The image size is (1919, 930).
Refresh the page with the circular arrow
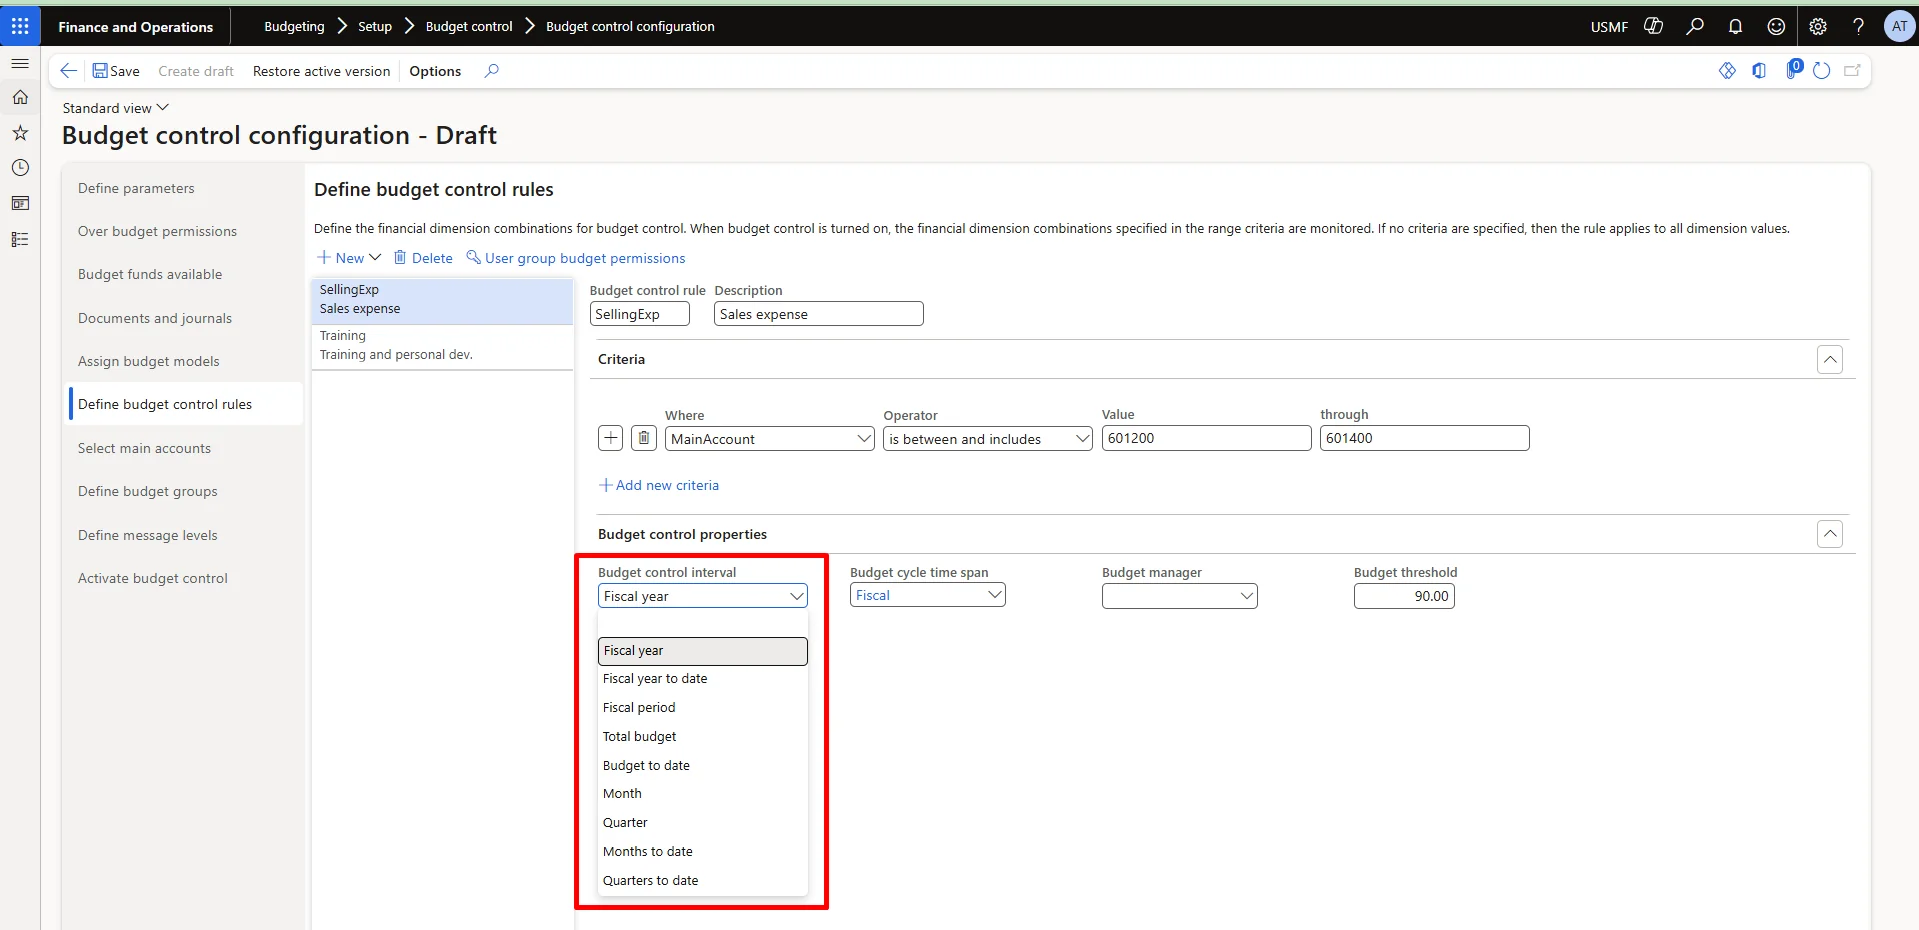1822,70
